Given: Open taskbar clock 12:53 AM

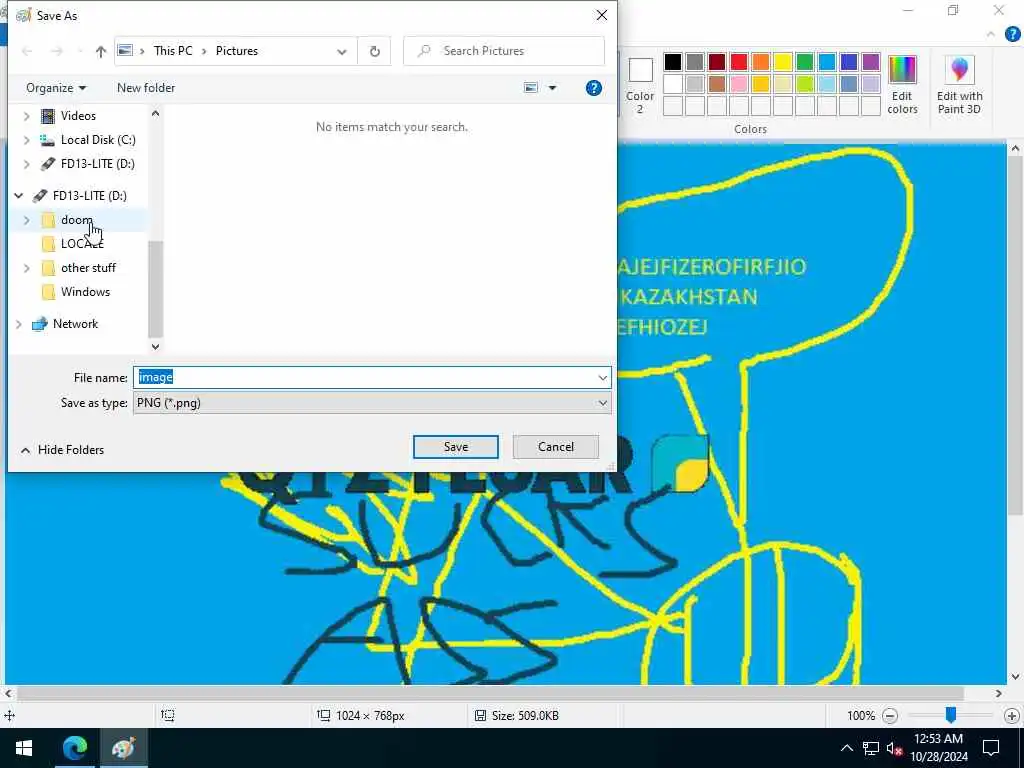Looking at the screenshot, I should (939, 748).
